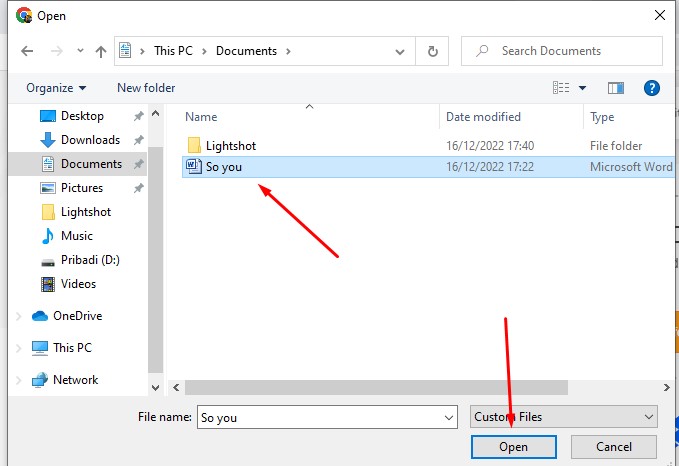Sort files by Type column
679x466 pixels.
602,117
